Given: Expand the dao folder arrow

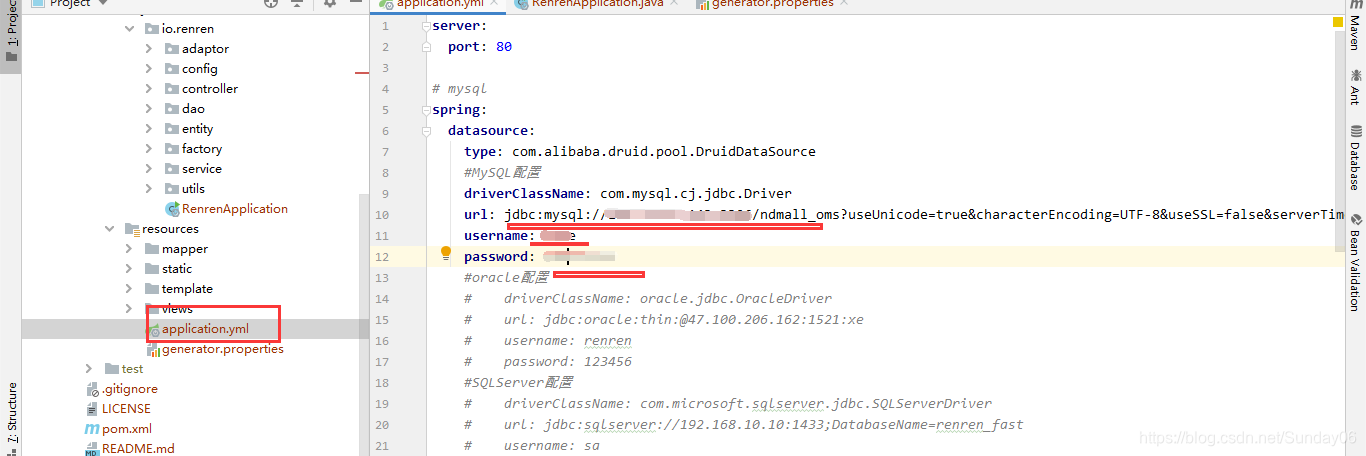Looking at the screenshot, I should pos(149,109).
